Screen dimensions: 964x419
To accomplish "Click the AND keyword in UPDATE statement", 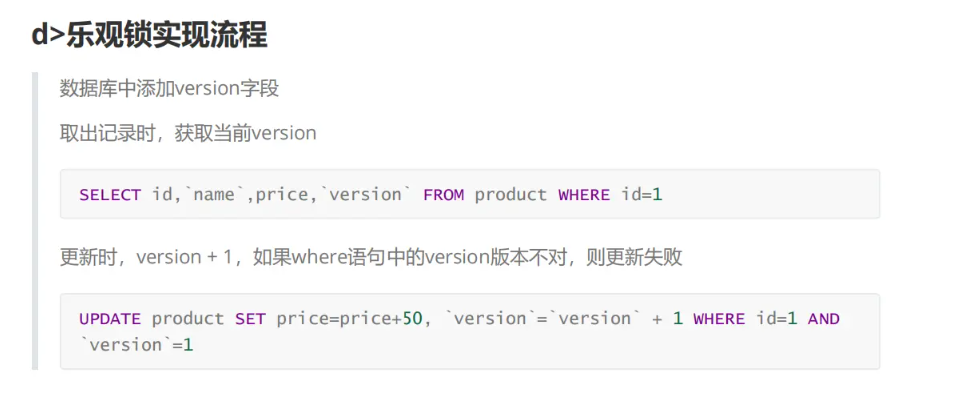I will coord(824,319).
